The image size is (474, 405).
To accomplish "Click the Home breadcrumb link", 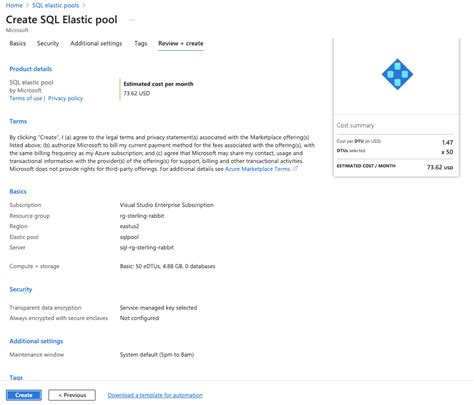I will click(x=14, y=5).
